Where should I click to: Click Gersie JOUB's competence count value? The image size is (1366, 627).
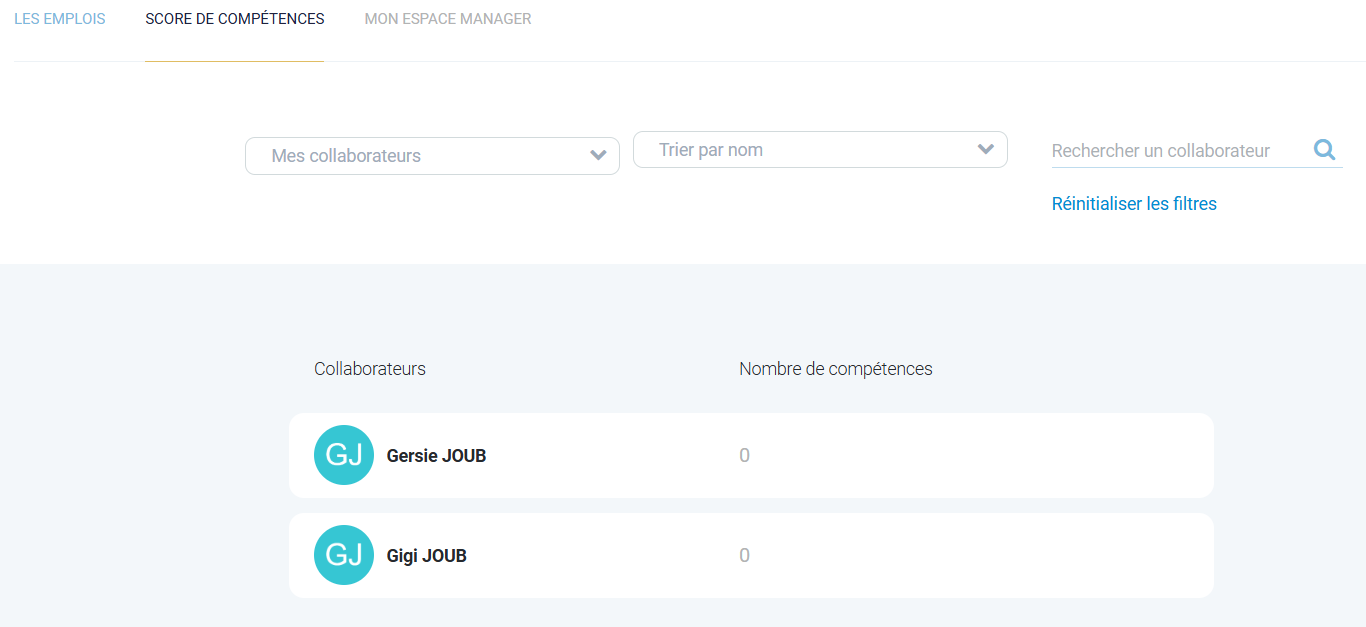coord(744,456)
